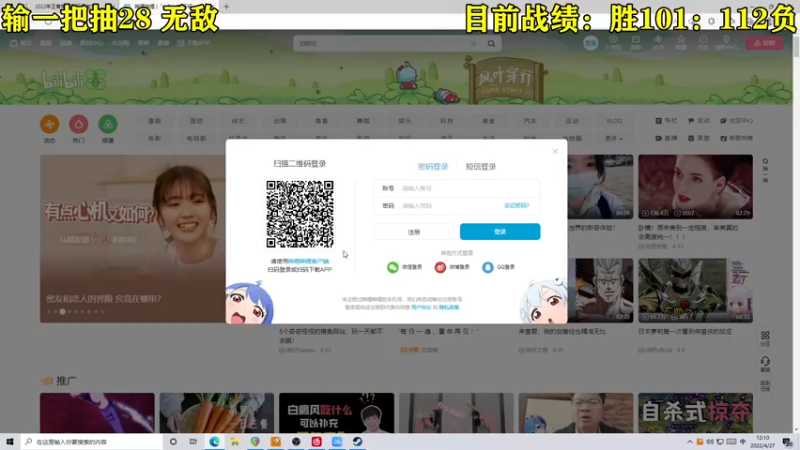Click the 换一换 refresh icon at right edge
This screenshot has width=800, height=450.
765,171
